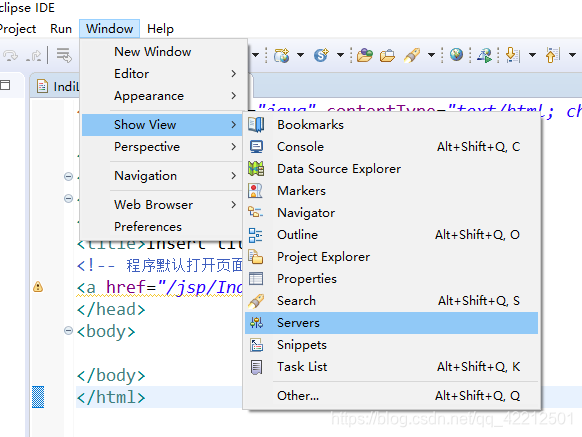Image resolution: width=582 pixels, height=437 pixels.
Task: Click the Task List icon
Action: click(256, 367)
